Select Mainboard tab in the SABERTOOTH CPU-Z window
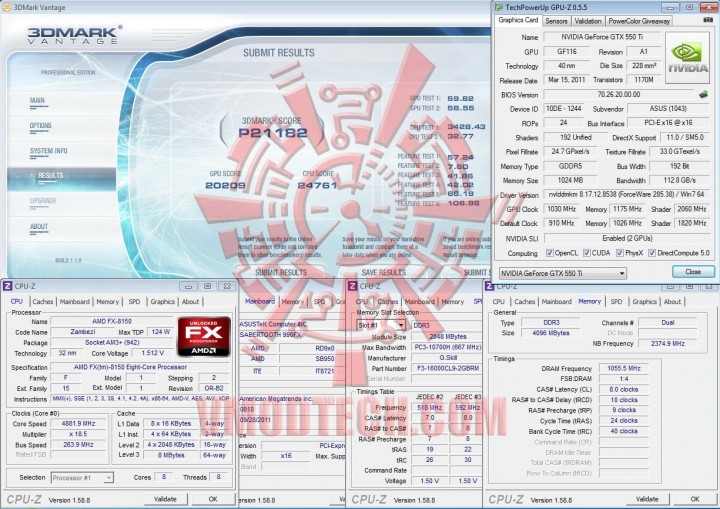Image resolution: width=720 pixels, height=509 pixels. point(259,301)
